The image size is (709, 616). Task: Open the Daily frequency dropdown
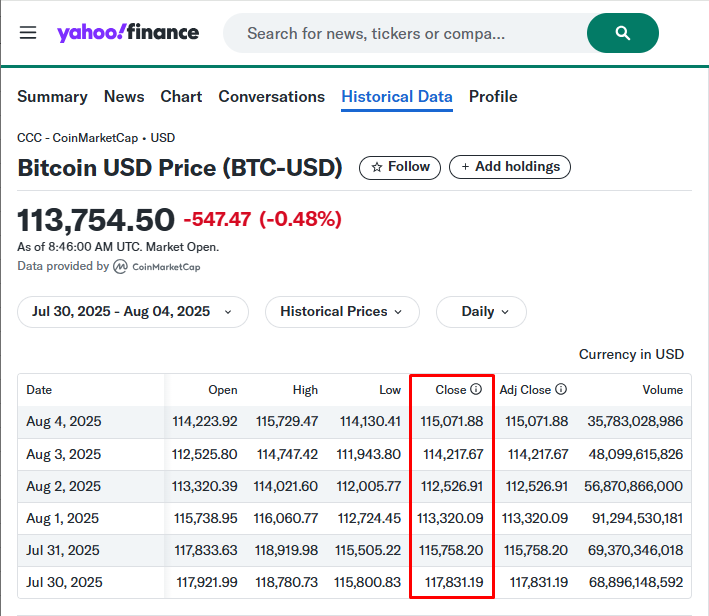(x=481, y=312)
